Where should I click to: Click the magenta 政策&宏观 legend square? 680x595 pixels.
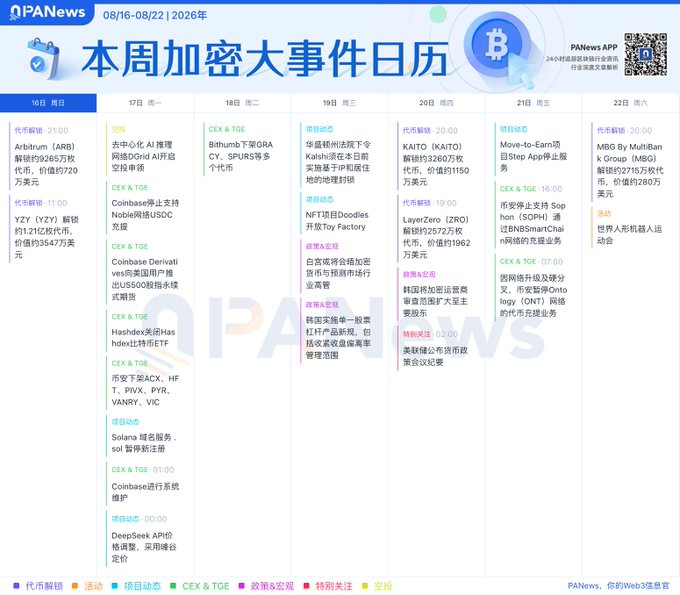[x=242, y=585]
